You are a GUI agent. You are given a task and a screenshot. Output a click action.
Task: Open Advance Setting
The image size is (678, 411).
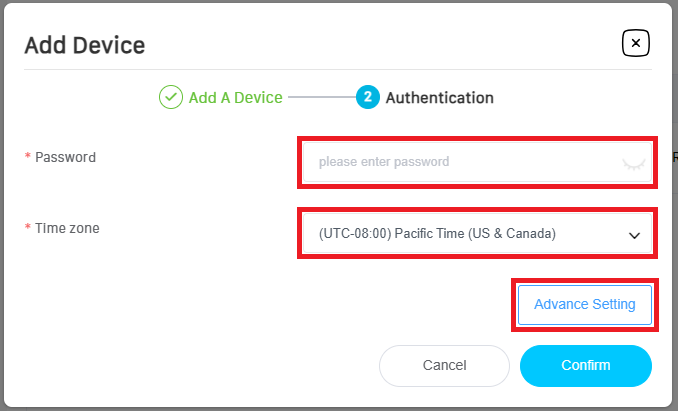[x=584, y=304]
